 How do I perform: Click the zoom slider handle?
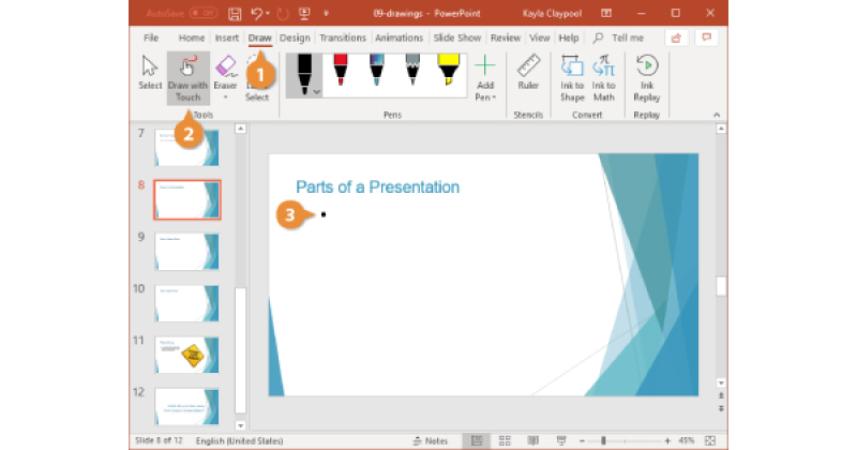[x=603, y=441]
